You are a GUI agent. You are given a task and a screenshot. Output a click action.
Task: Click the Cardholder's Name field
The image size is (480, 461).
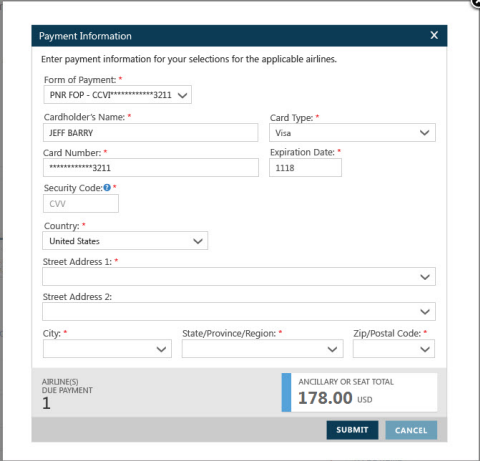pos(151,133)
